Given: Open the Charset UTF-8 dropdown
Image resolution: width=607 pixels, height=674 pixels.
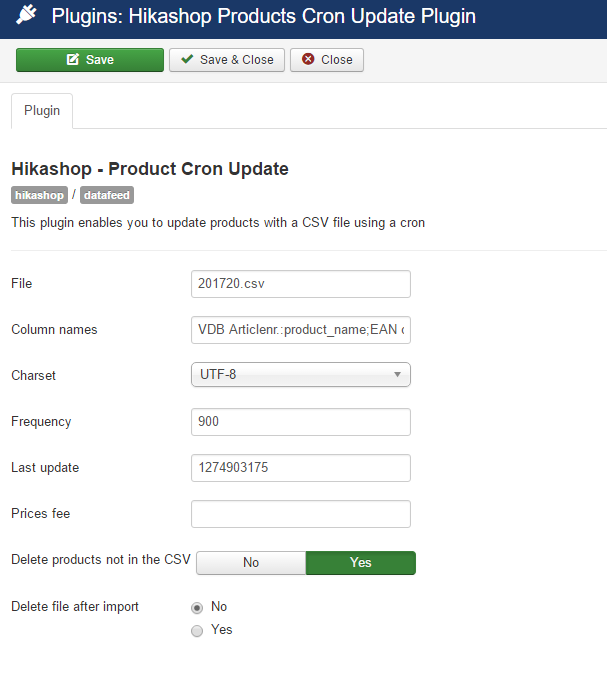Looking at the screenshot, I should (301, 375).
